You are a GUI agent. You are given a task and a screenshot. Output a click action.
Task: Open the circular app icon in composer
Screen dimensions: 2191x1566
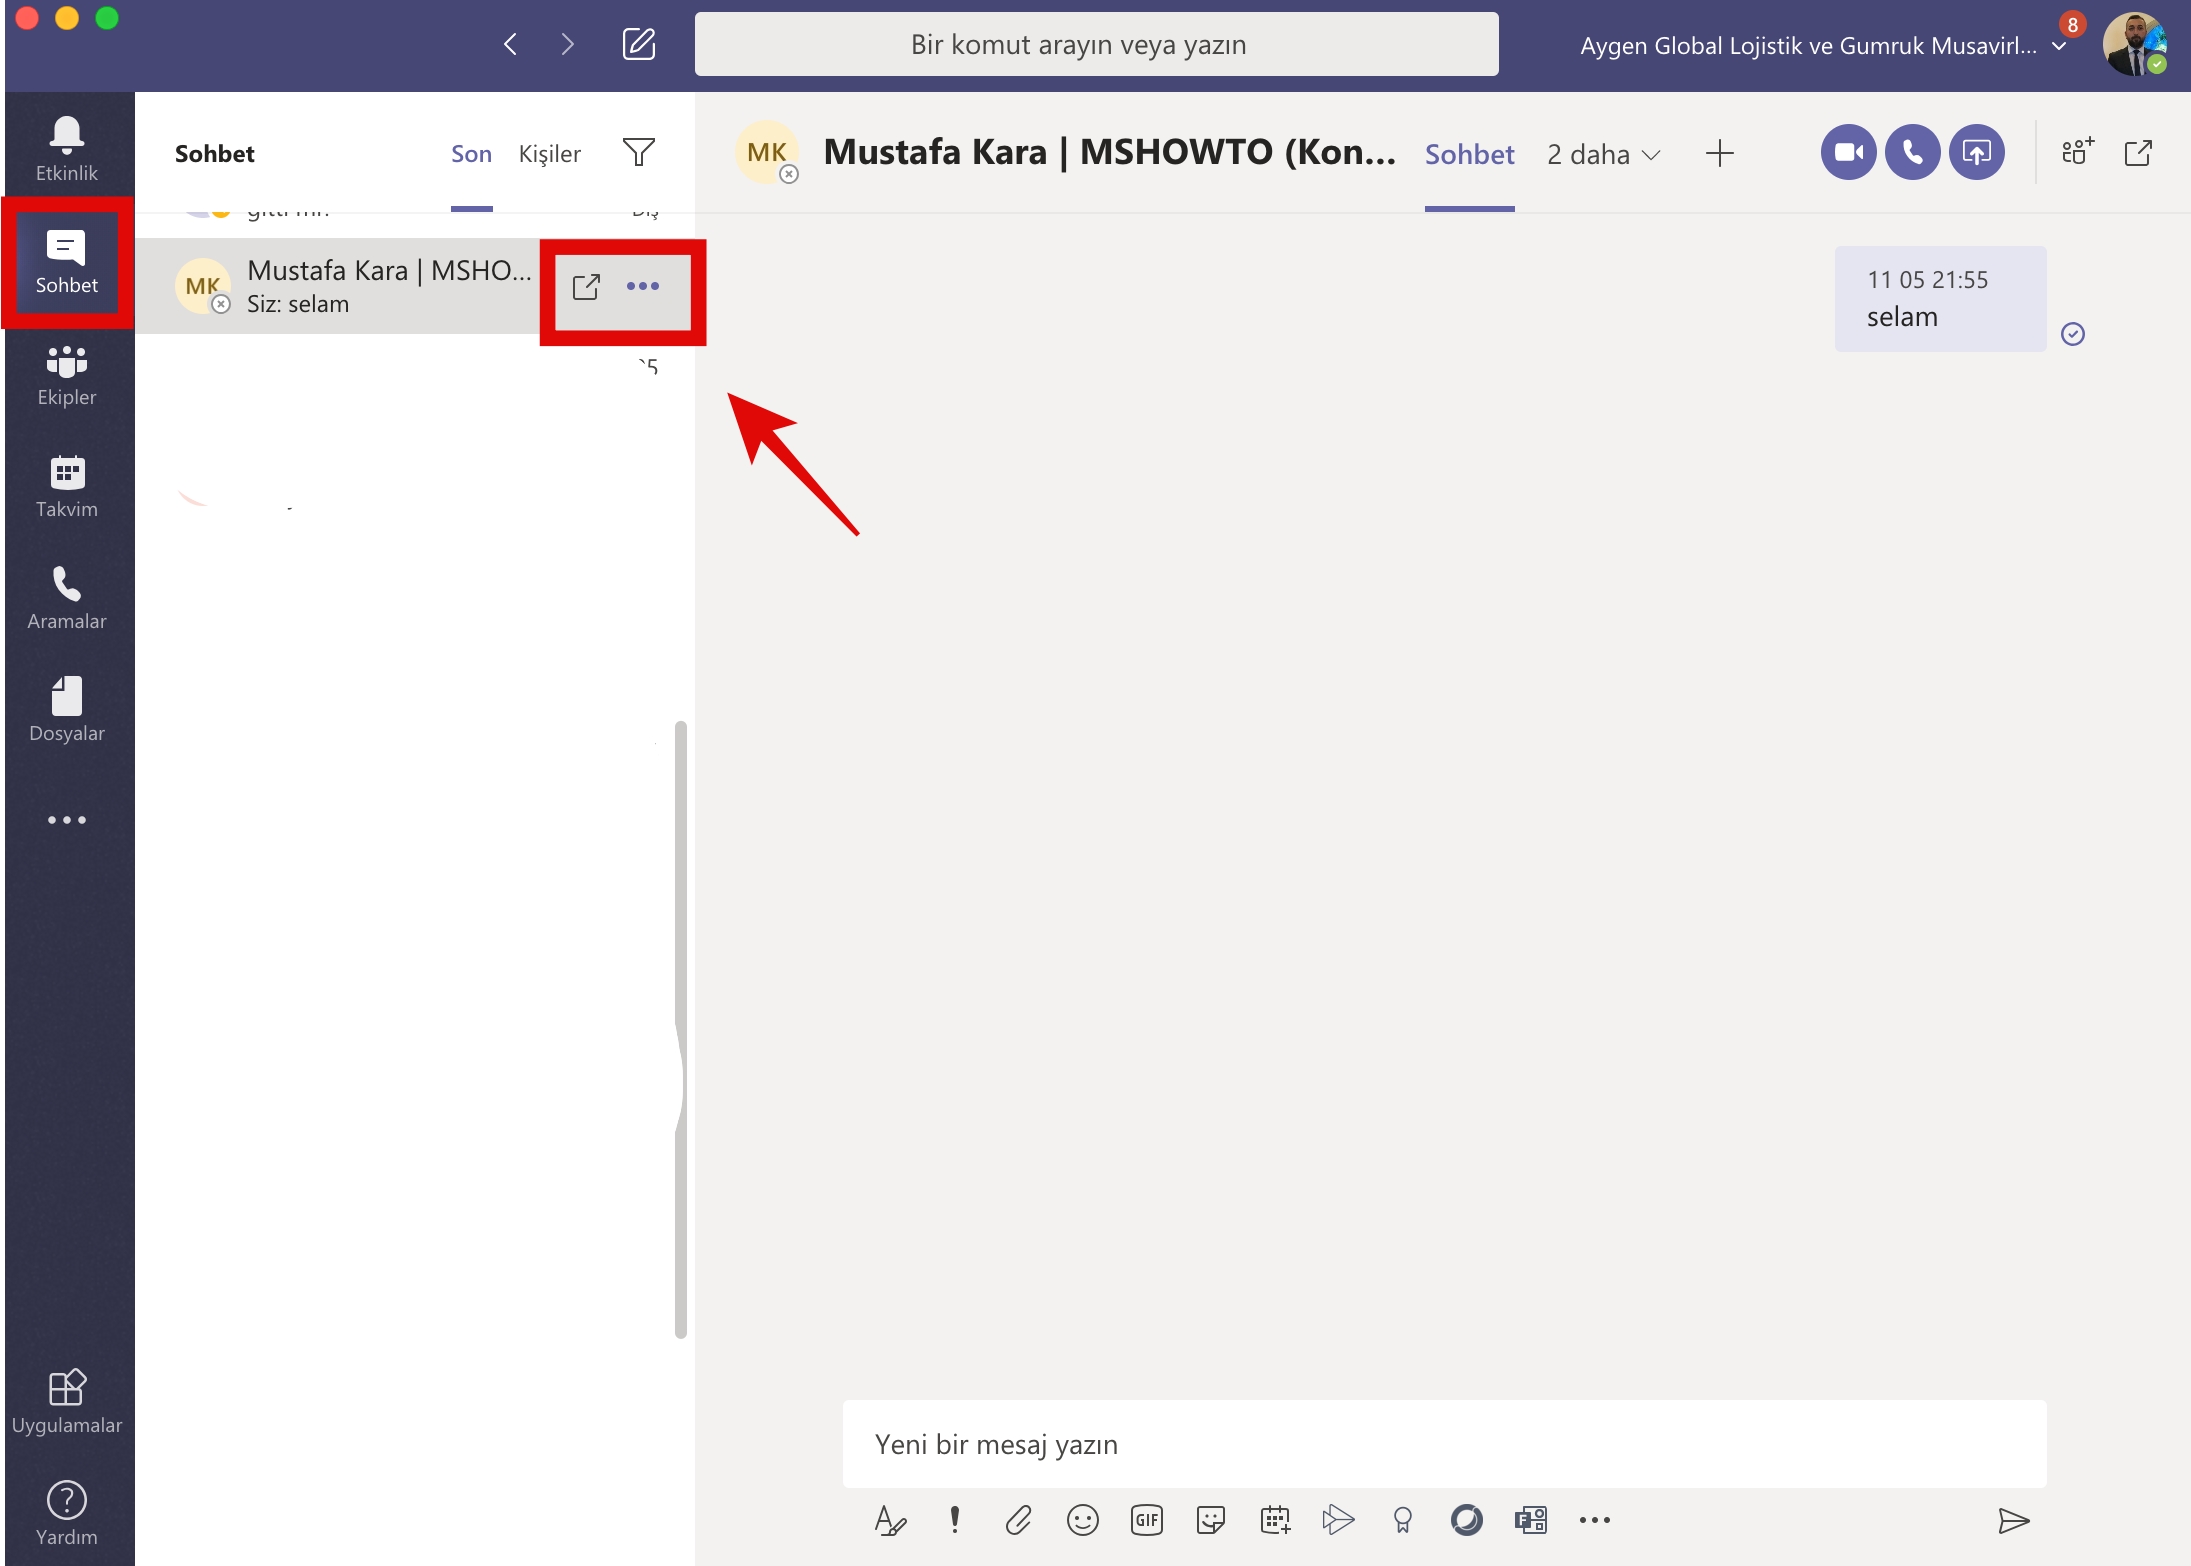click(x=1466, y=1520)
